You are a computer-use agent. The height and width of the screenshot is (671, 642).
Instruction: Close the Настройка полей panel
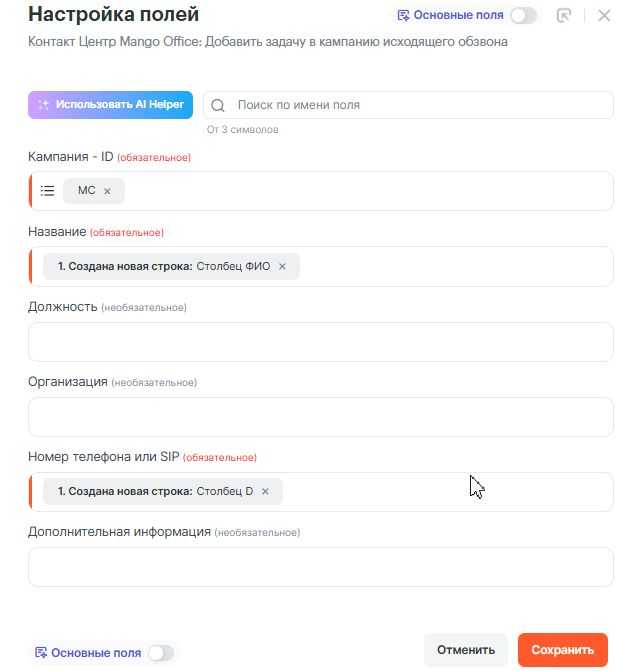[x=604, y=16]
